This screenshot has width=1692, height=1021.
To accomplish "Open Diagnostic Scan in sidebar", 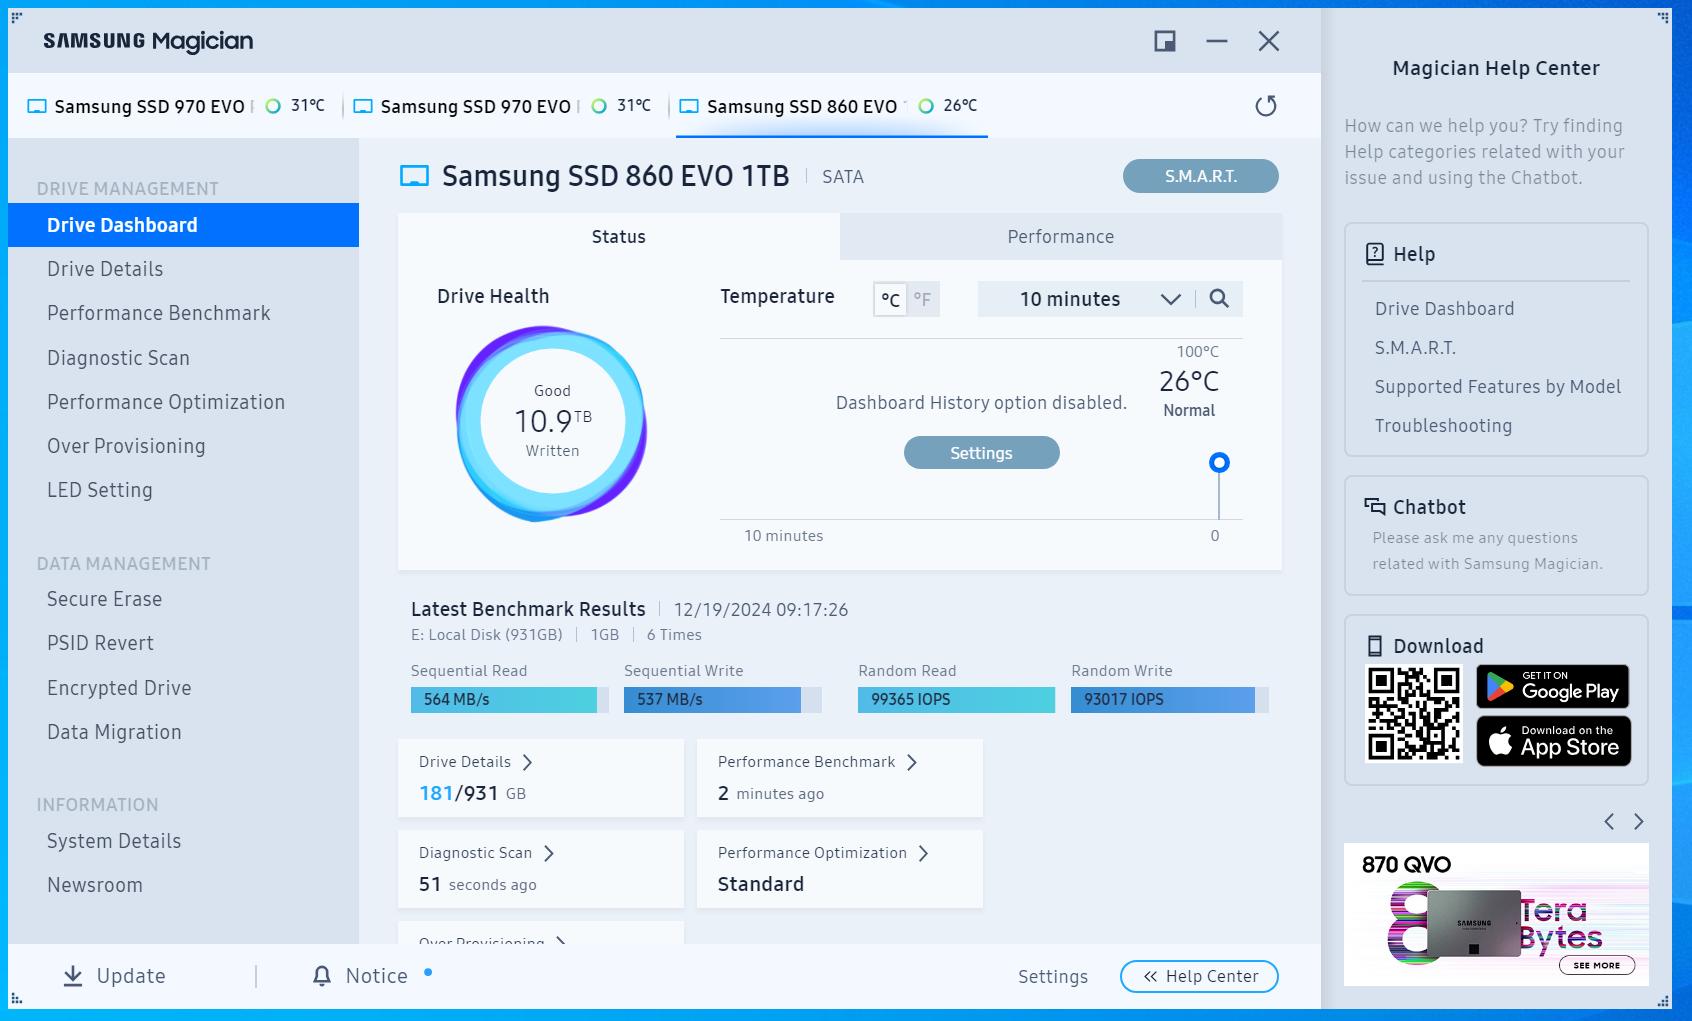I will pos(183,358).
